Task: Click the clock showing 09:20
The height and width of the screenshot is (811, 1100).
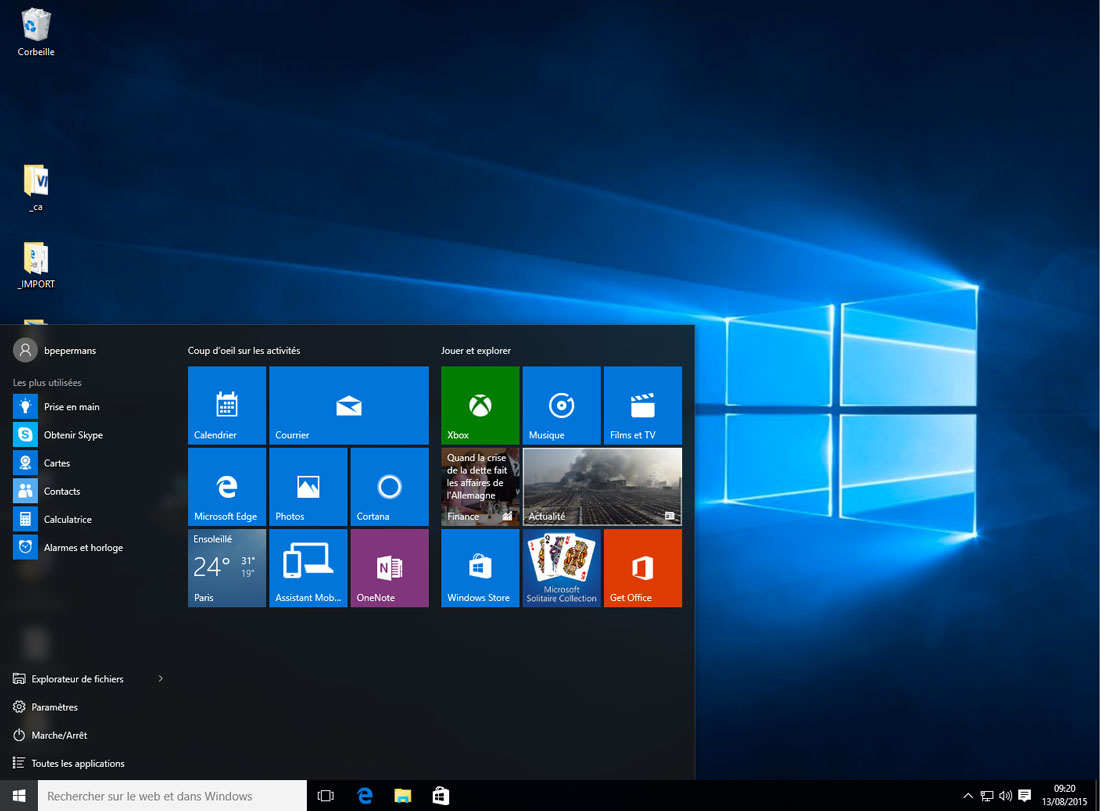Action: [x=1064, y=796]
